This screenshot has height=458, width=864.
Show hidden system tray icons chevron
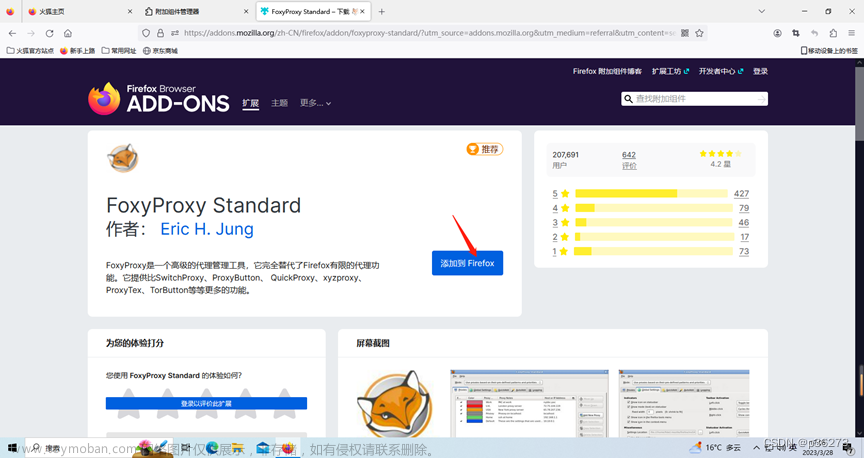click(x=757, y=448)
